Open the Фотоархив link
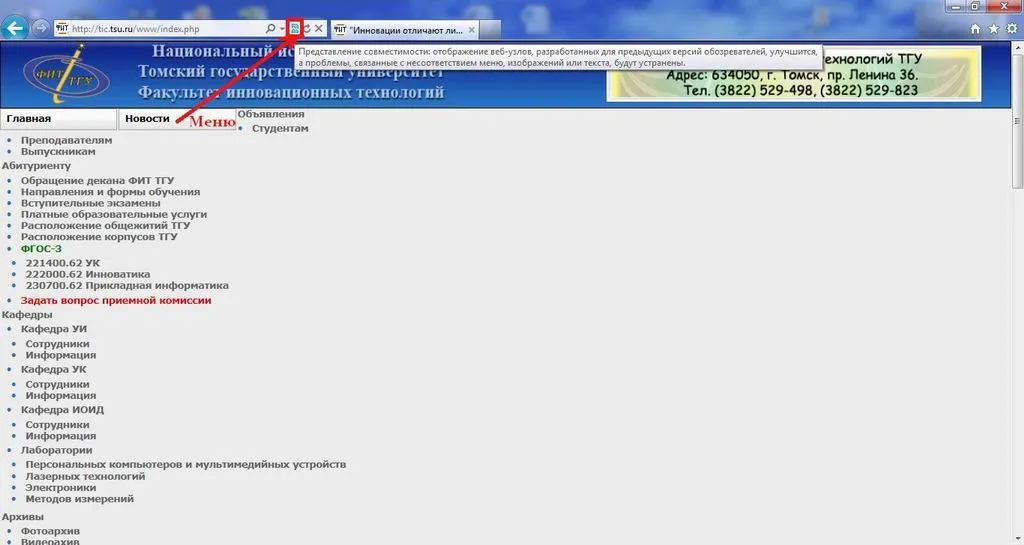 [50, 531]
